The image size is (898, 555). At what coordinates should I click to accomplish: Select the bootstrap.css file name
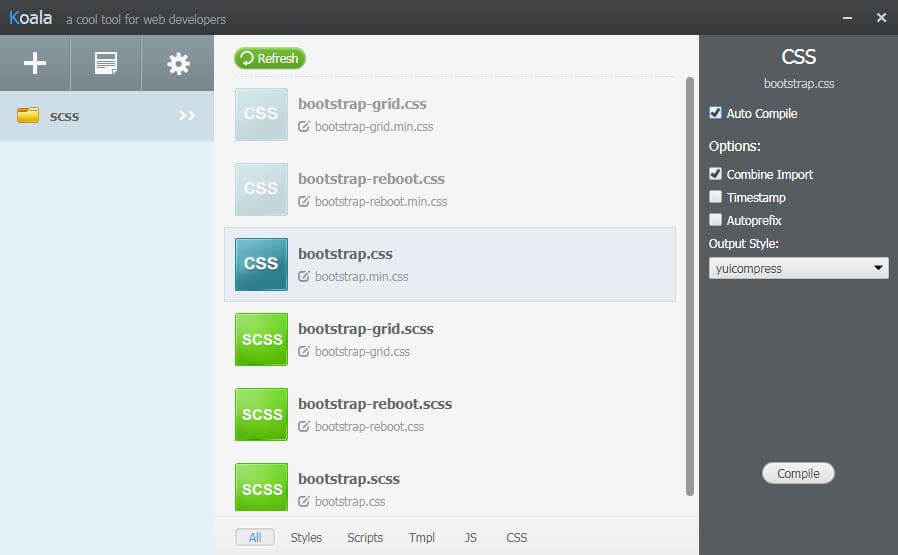coord(345,254)
